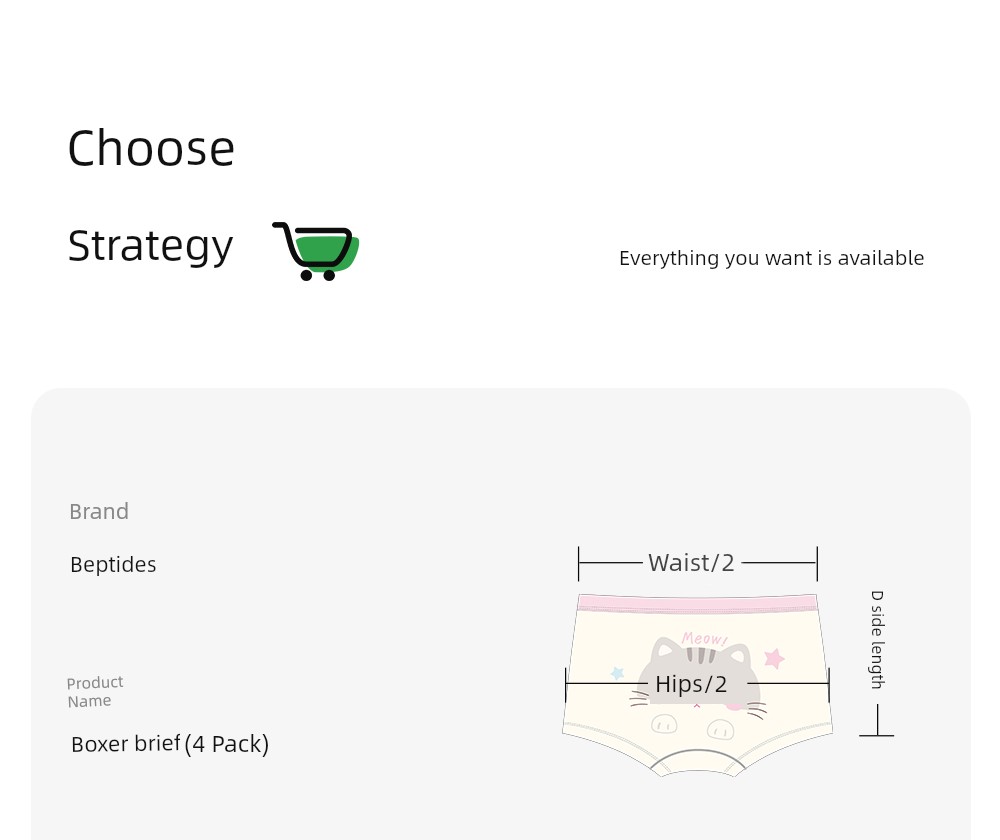
Task: Click the right paw print on briefs
Action: (x=721, y=728)
